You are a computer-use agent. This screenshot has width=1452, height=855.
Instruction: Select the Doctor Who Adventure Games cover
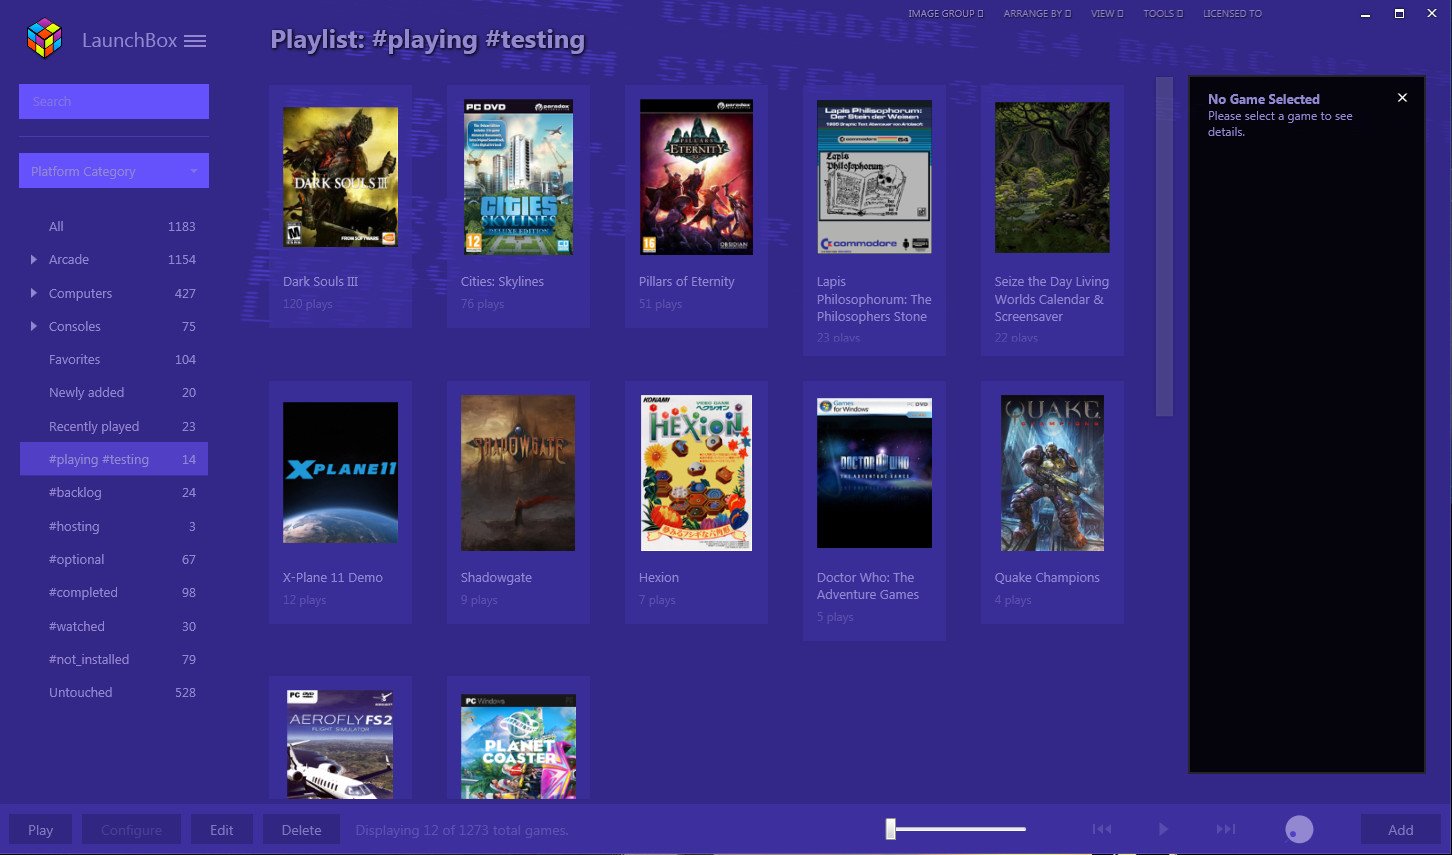tap(874, 473)
